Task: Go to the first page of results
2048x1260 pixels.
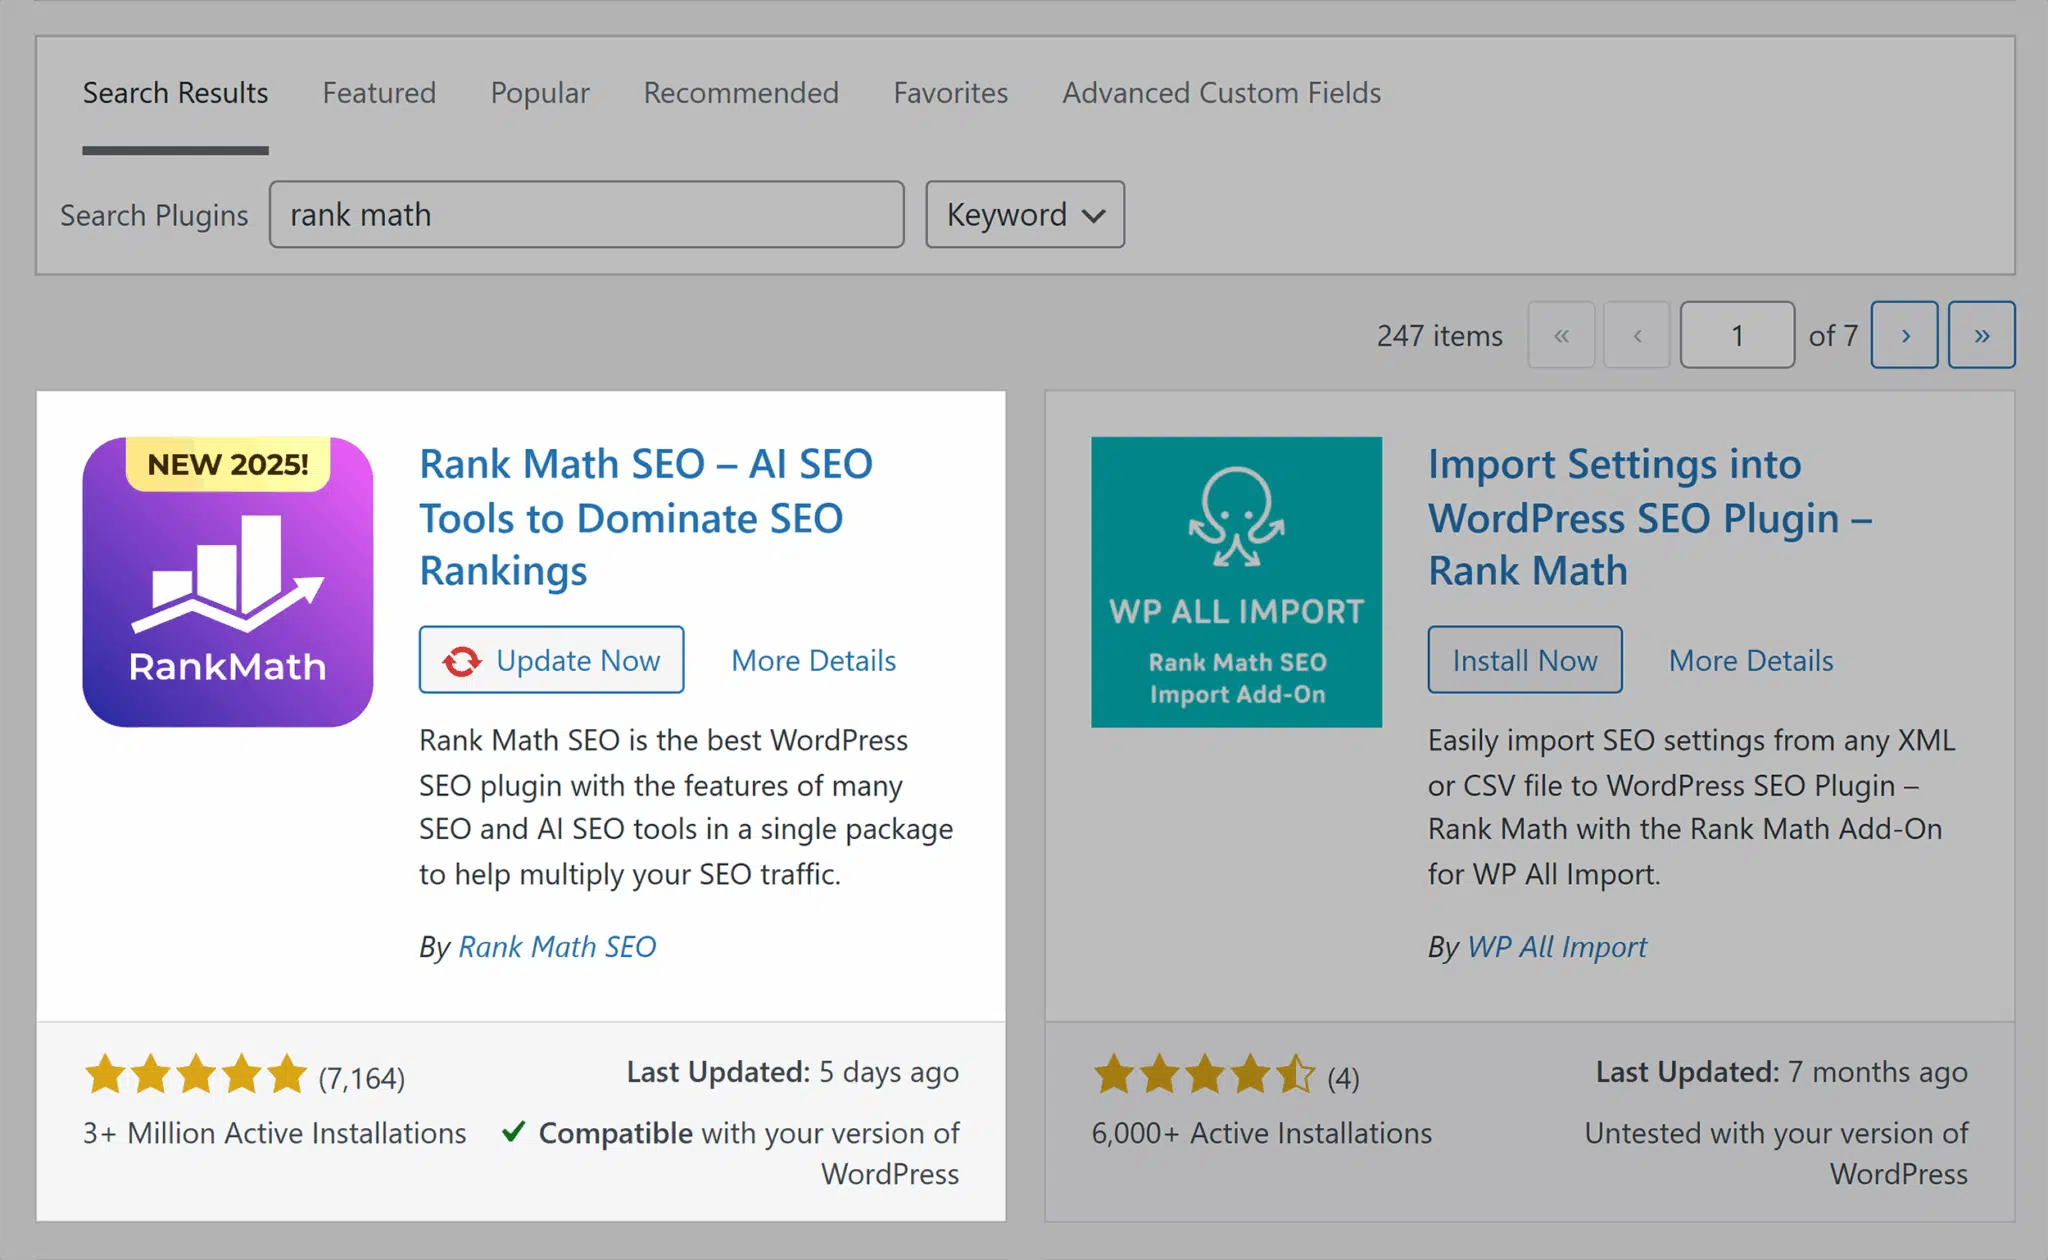Action: tap(1561, 335)
